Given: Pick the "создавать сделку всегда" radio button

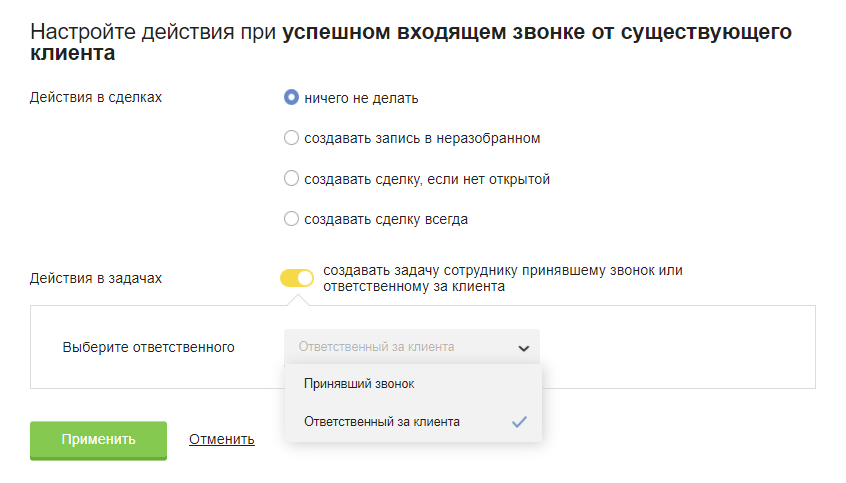Looking at the screenshot, I should pos(291,219).
